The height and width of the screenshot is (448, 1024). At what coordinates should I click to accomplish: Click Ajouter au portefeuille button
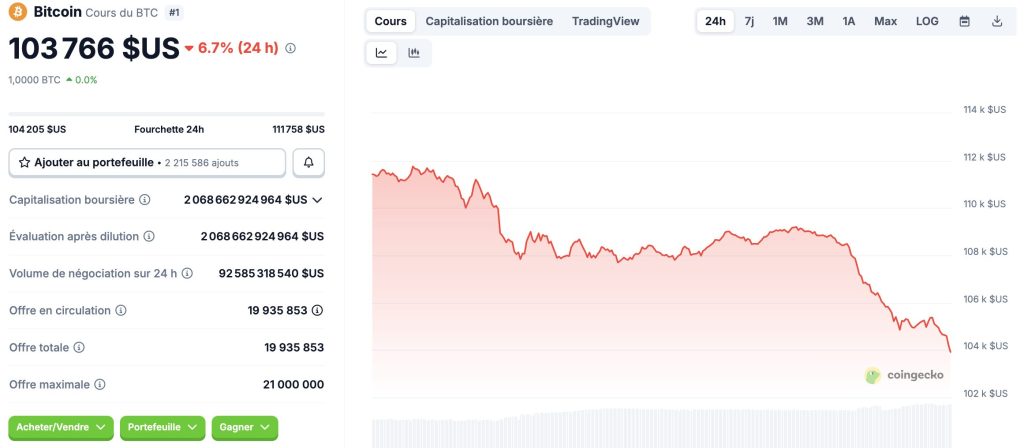coord(147,162)
